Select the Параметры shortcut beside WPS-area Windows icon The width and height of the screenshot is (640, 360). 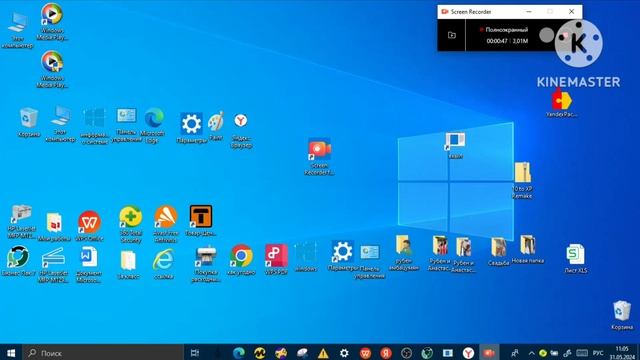click(x=342, y=256)
